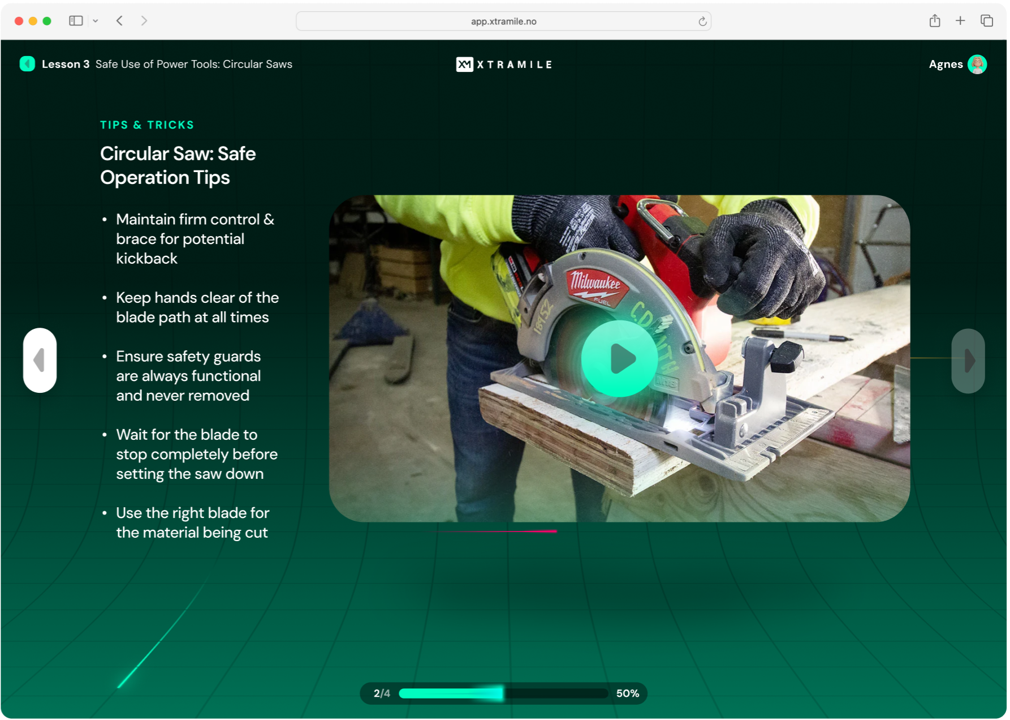Select the Lesson 3 title link
Image resolution: width=1010 pixels, height=720 pixels.
[x=167, y=64]
